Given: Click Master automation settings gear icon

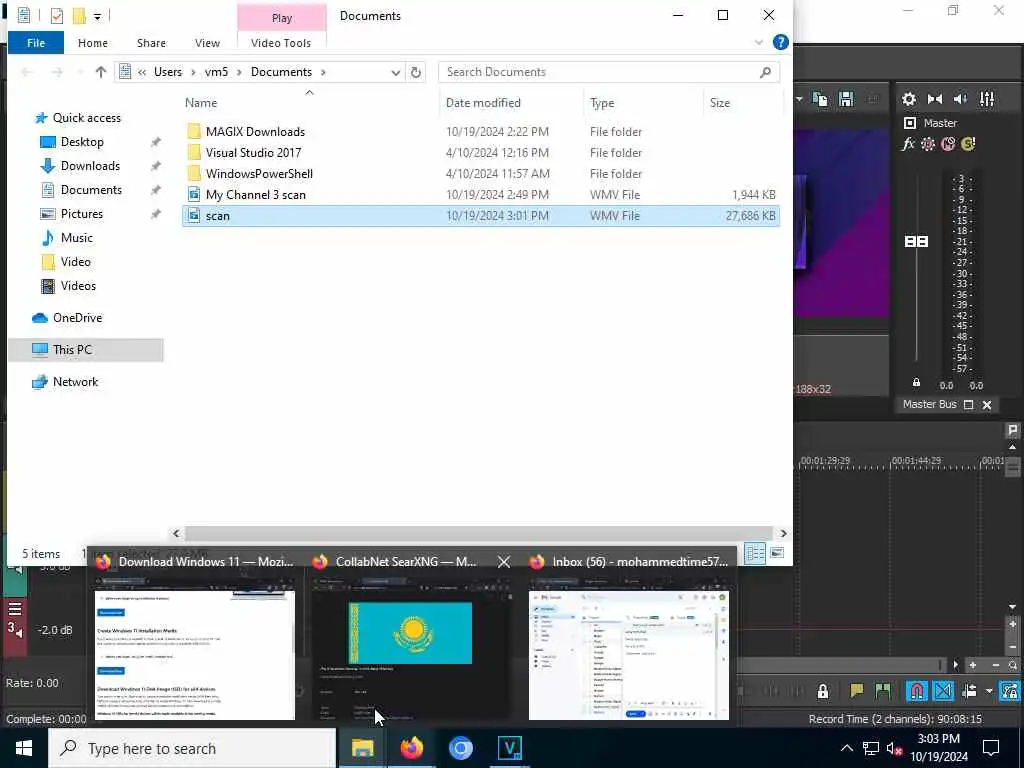Looking at the screenshot, I should (927, 144).
